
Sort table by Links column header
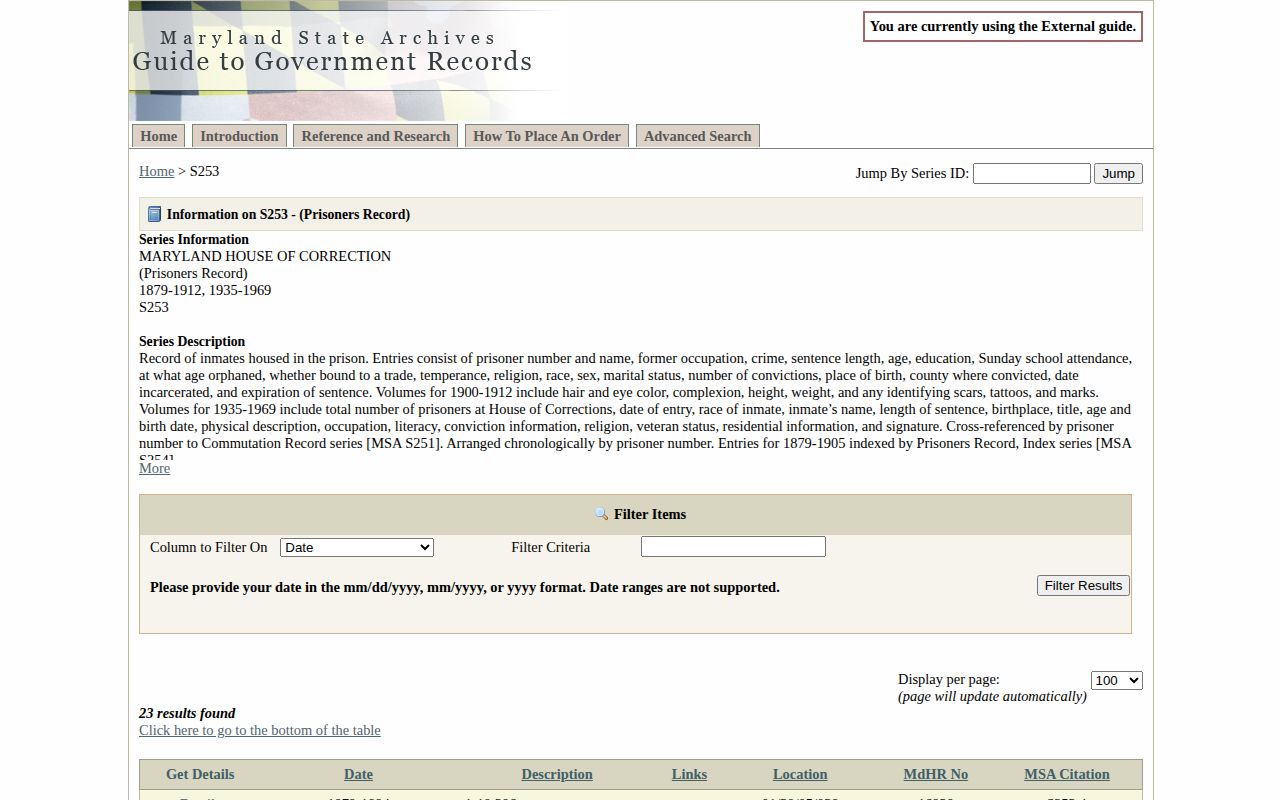689,774
